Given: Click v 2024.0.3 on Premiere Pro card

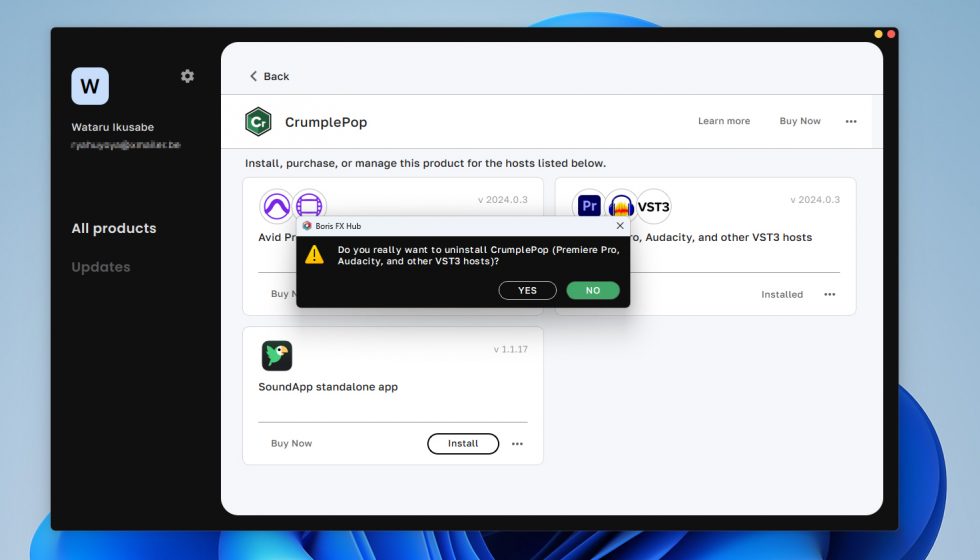Looking at the screenshot, I should point(815,200).
